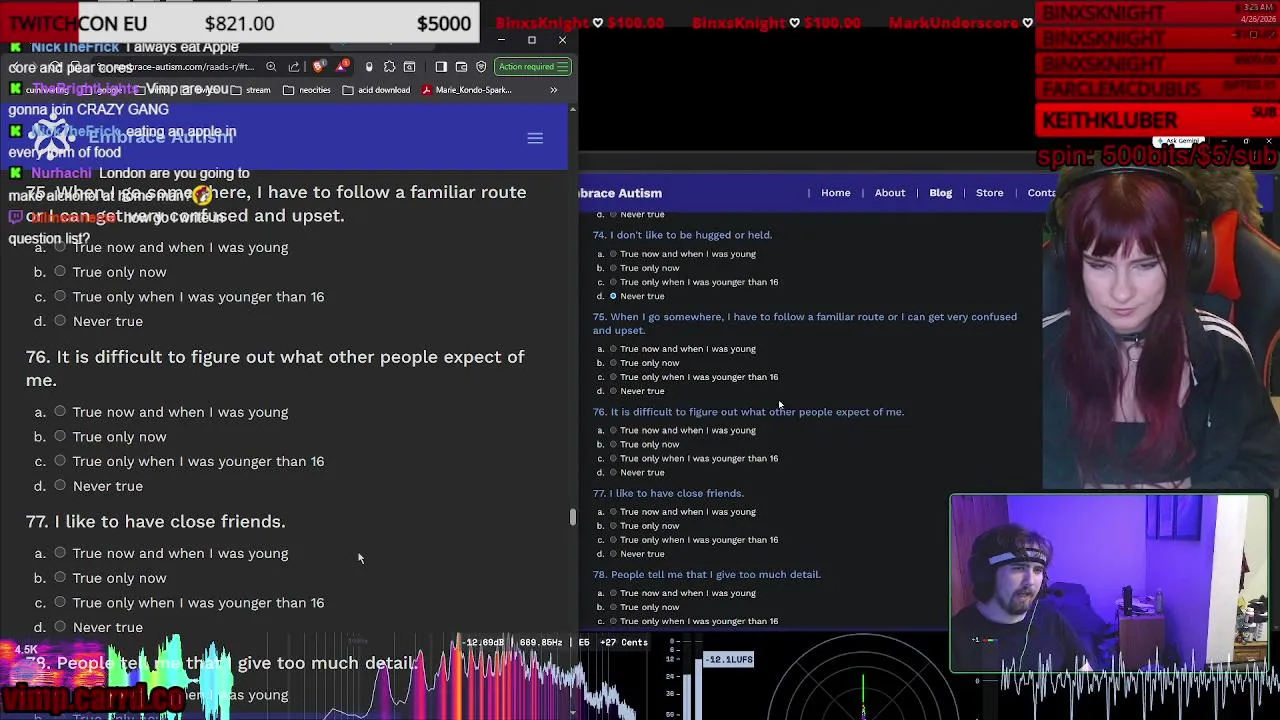Open the Brave Shields lion icon
Image resolution: width=1280 pixels, height=720 pixels.
[x=319, y=67]
